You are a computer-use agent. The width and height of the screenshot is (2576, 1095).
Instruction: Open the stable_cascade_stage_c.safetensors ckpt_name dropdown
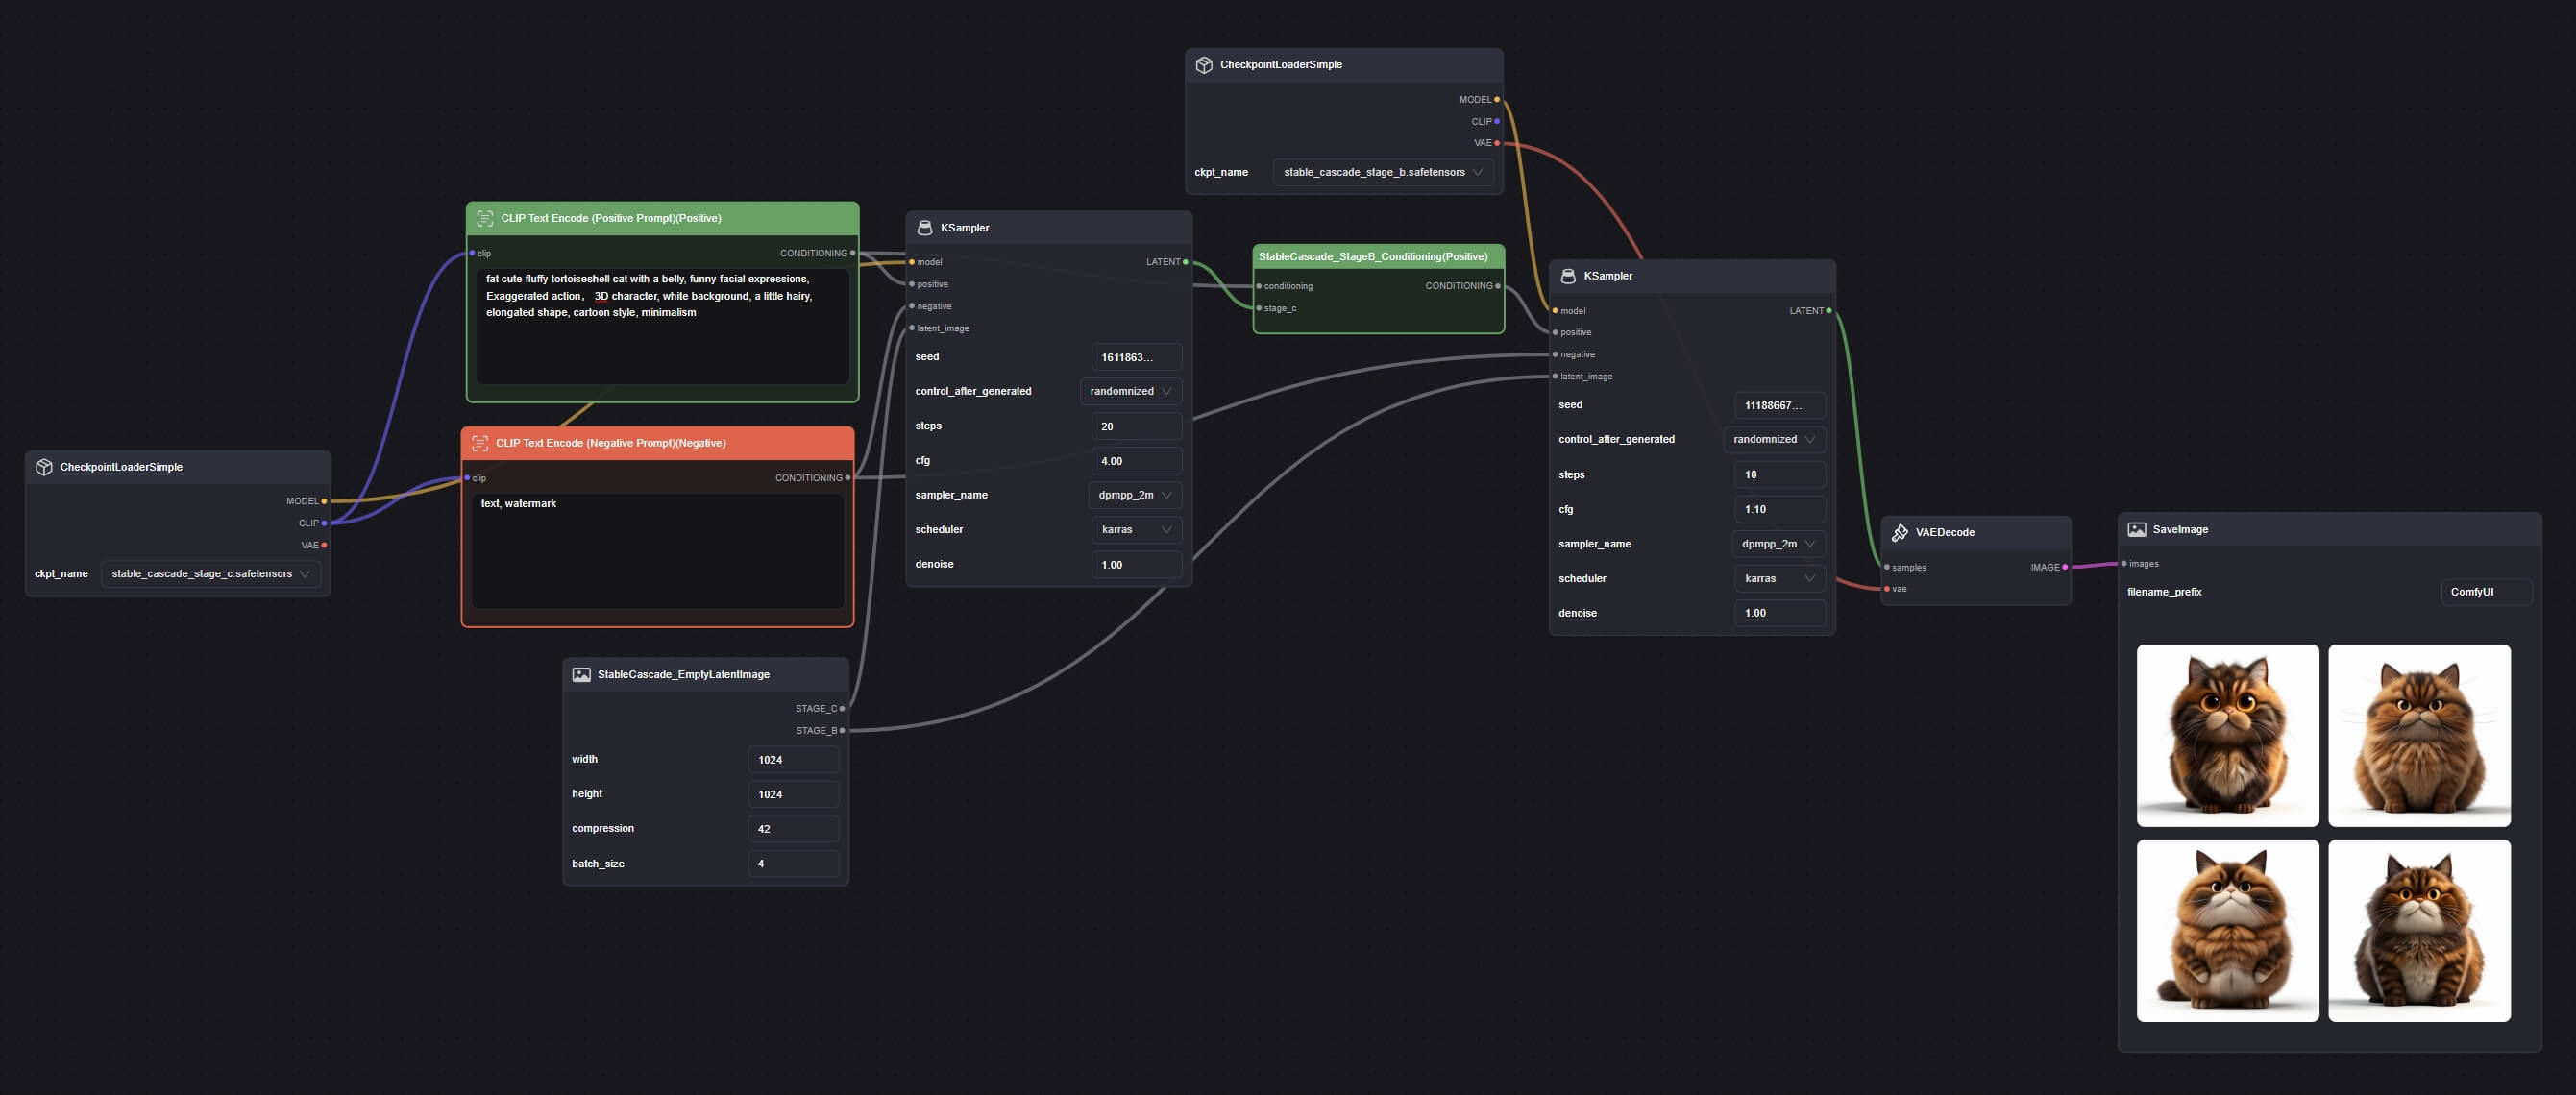[x=211, y=574]
